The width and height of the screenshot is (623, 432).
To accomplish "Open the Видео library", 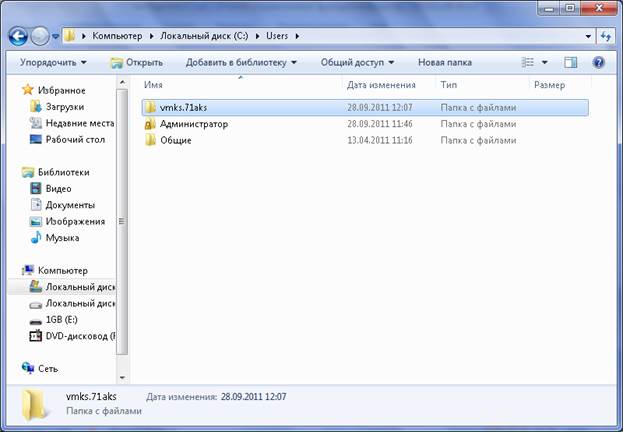I will tap(58, 189).
